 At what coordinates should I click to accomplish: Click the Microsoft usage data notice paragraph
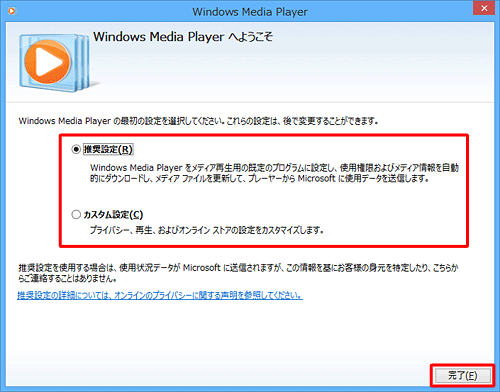238,273
